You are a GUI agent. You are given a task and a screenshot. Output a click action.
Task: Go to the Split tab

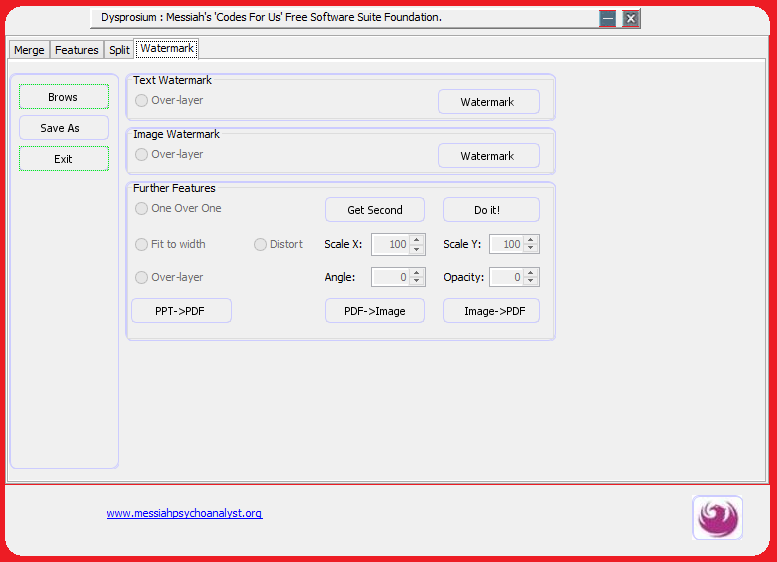119,50
